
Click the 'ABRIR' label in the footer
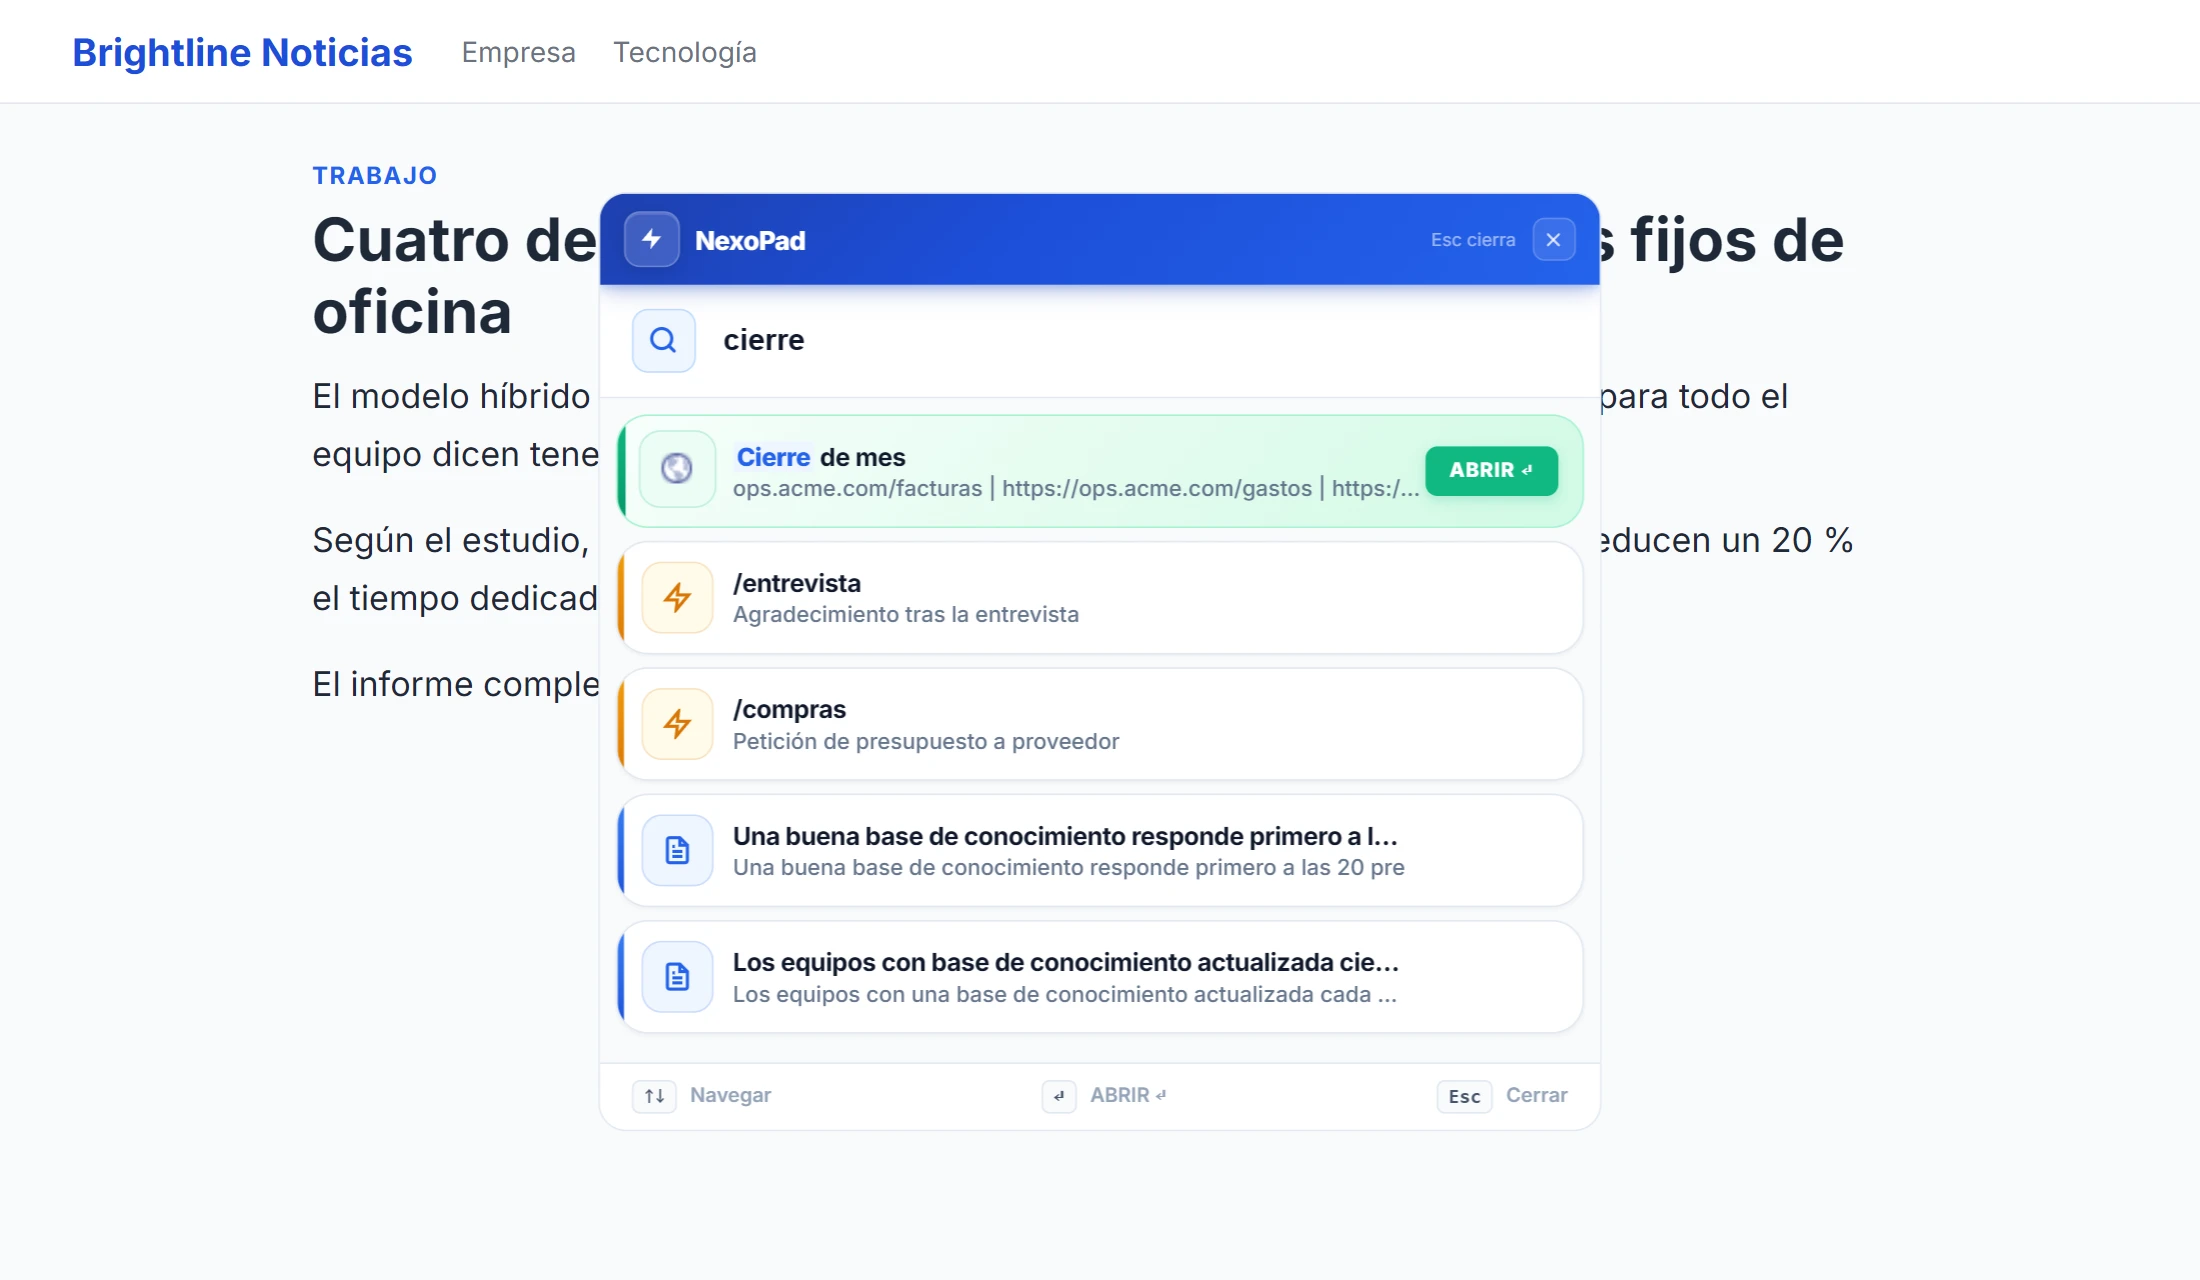pyautogui.click(x=1128, y=1095)
